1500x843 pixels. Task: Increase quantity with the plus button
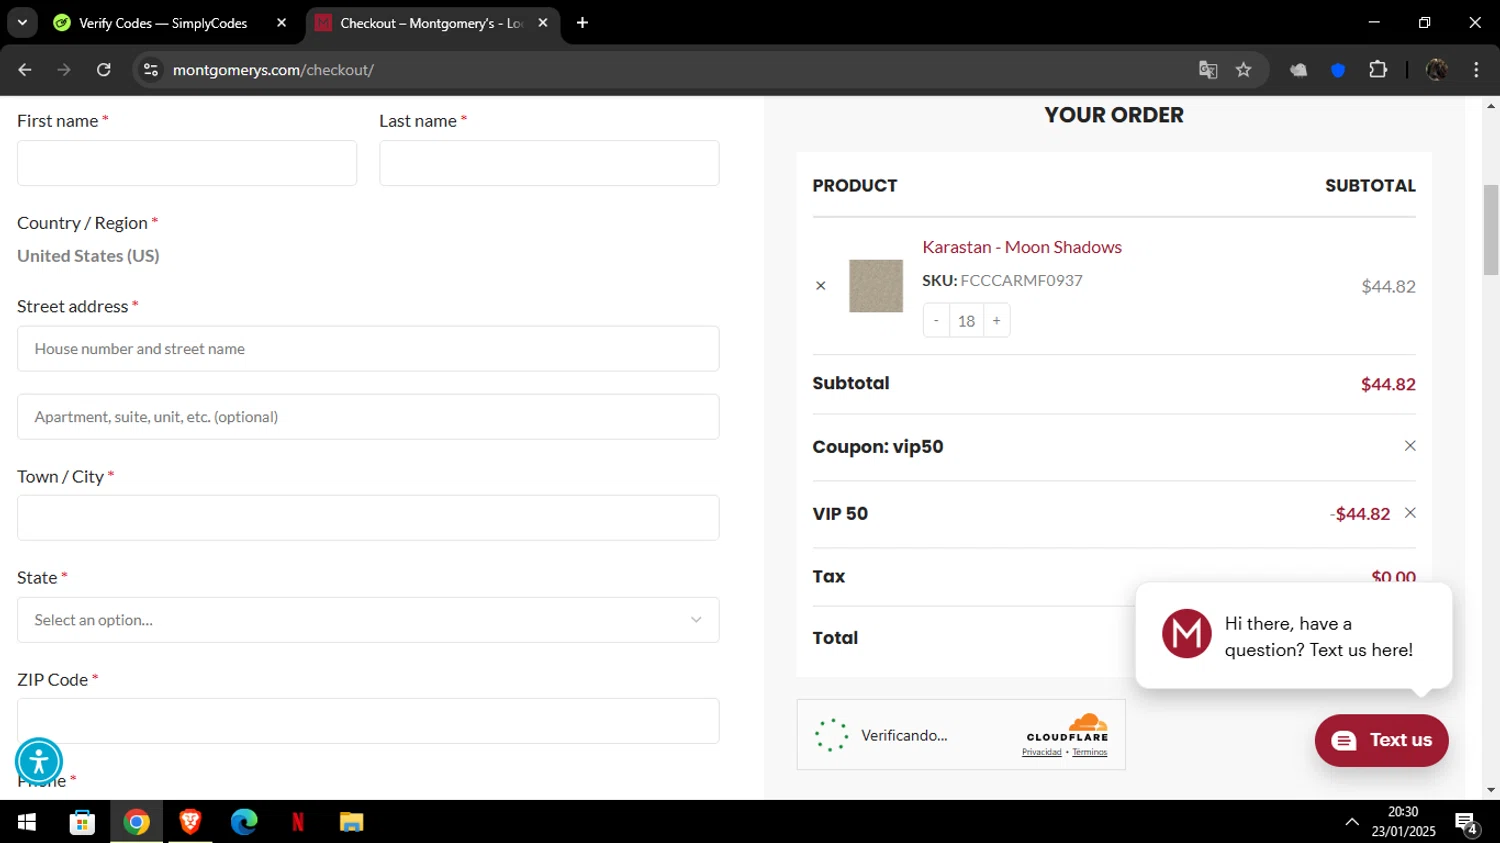tap(996, 321)
